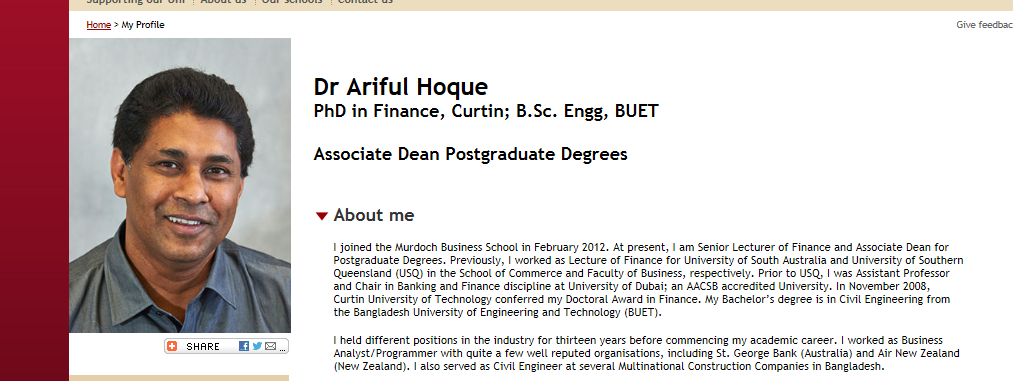Click My Profile breadcrumb text
The height and width of the screenshot is (381, 1013).
(x=143, y=25)
